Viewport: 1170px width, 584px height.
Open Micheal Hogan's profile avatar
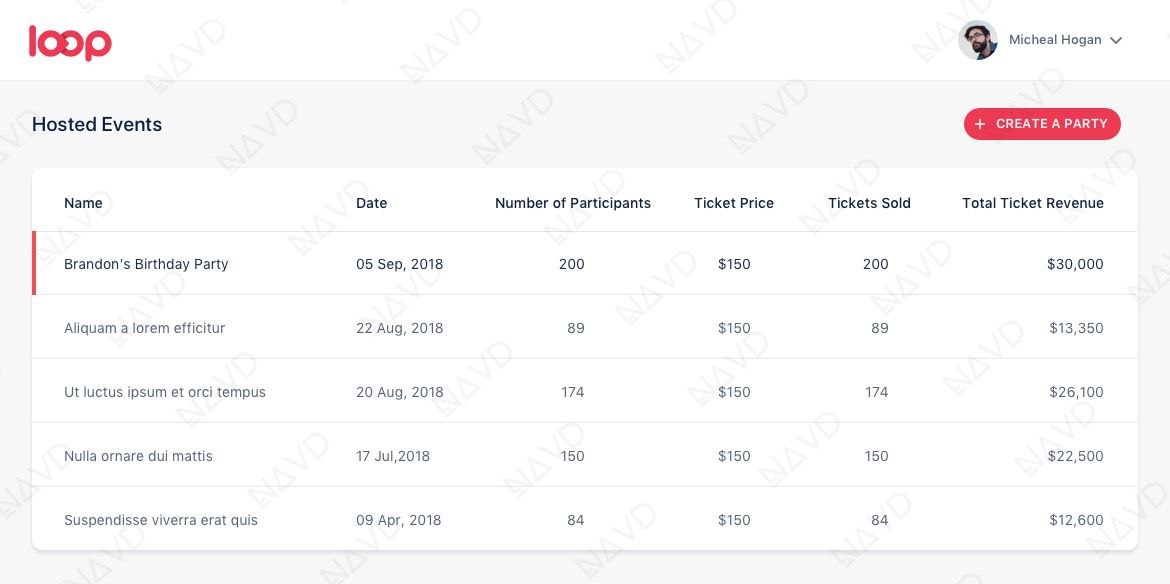point(977,40)
